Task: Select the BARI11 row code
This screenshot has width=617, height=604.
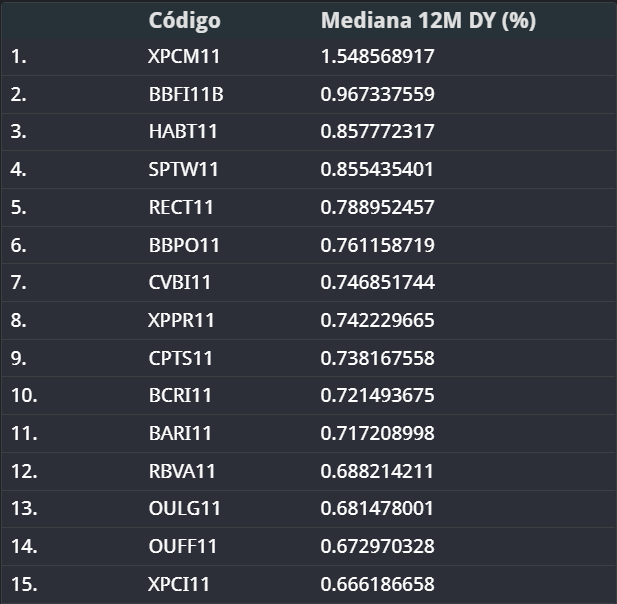Action: point(180,434)
